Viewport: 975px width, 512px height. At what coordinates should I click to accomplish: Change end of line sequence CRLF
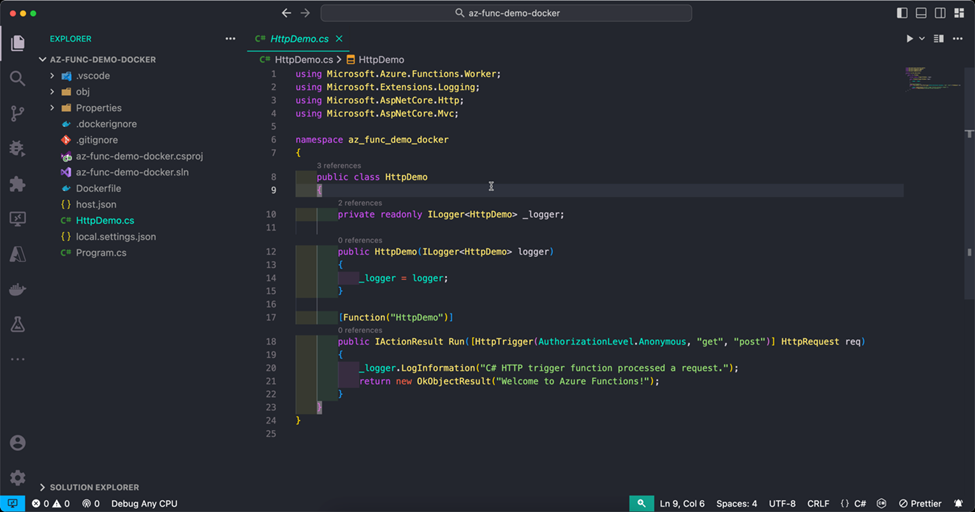pyautogui.click(x=818, y=503)
